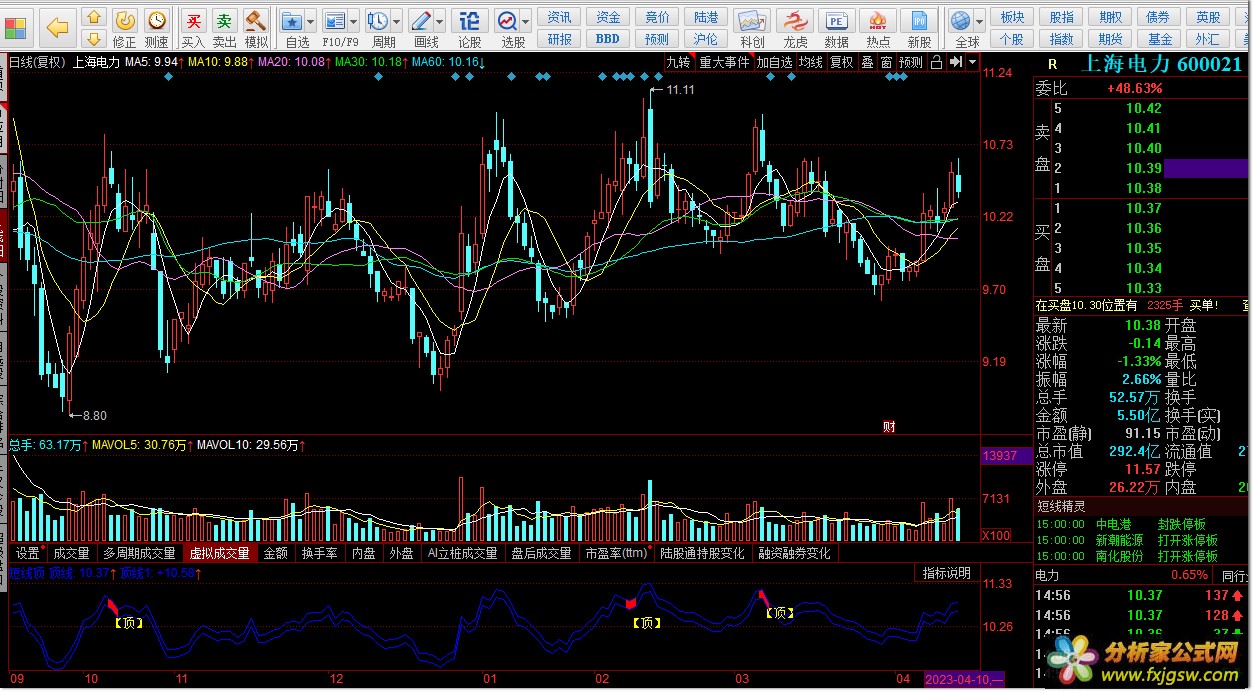Click the yellow back arrow icon
This screenshot has width=1255, height=692.
(x=57, y=27)
